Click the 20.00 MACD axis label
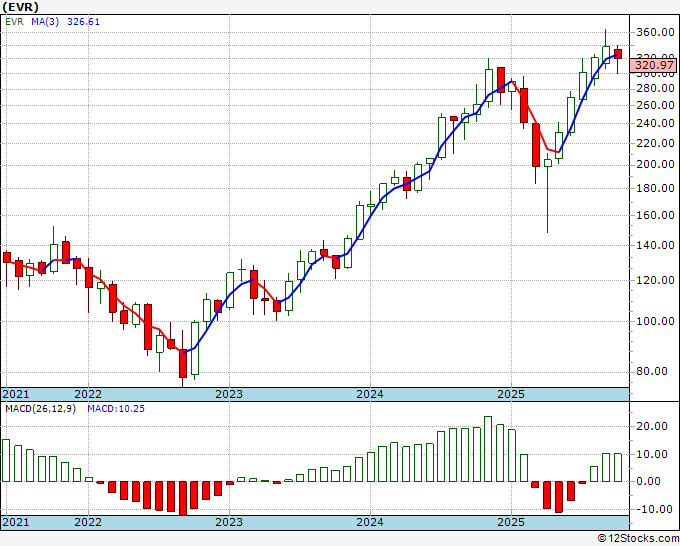The height and width of the screenshot is (546, 680). [x=652, y=427]
